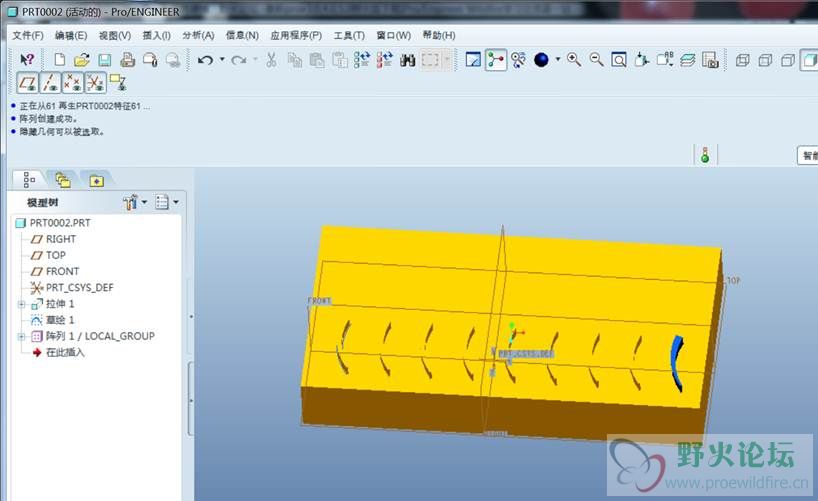Screen dimensions: 818x501
Task: Open the binoculars search tool
Action: coord(407,60)
